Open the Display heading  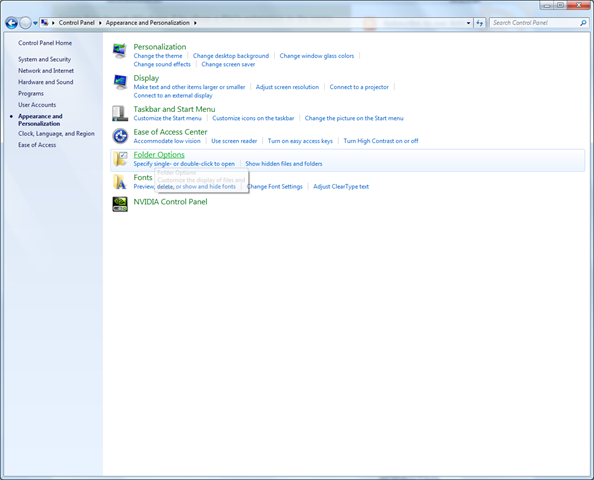point(146,78)
